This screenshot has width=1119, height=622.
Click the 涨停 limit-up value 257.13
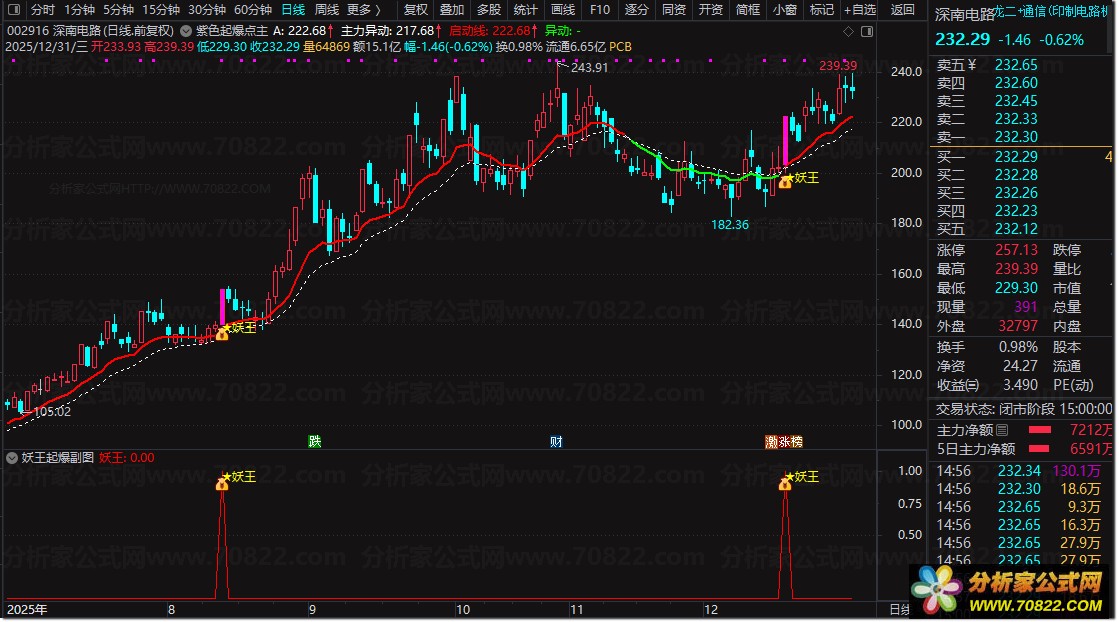click(x=1016, y=250)
